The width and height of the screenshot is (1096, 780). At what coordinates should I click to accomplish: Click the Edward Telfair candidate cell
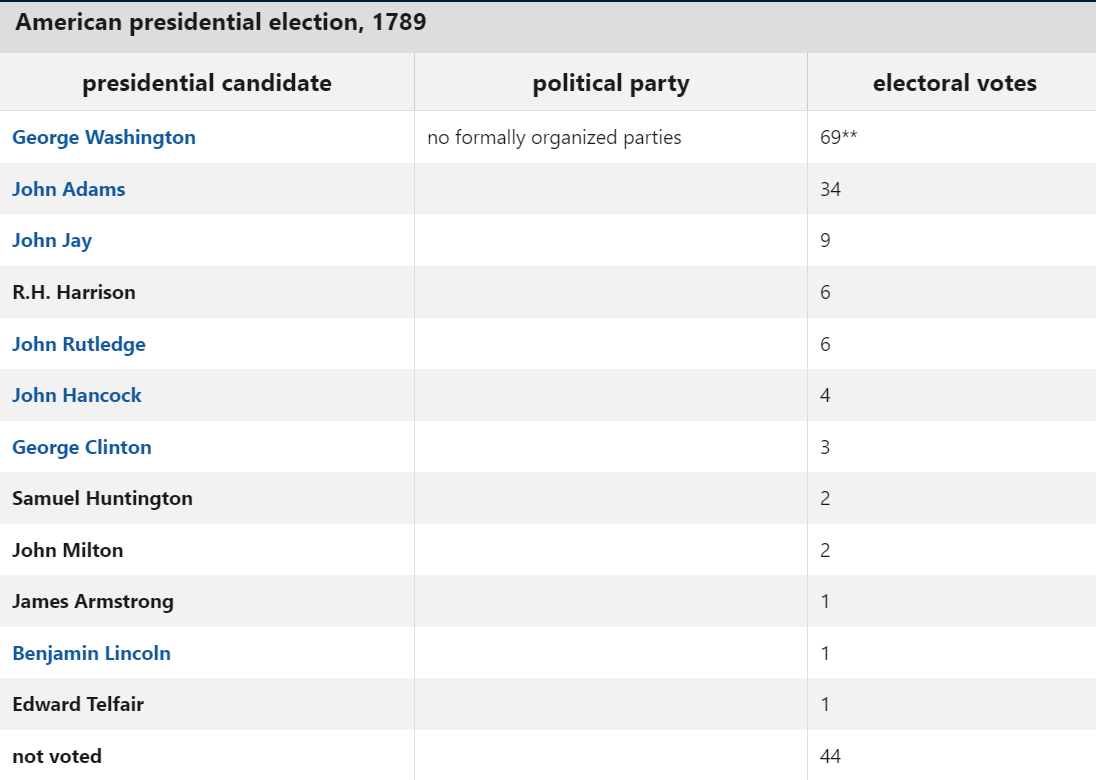pos(78,704)
